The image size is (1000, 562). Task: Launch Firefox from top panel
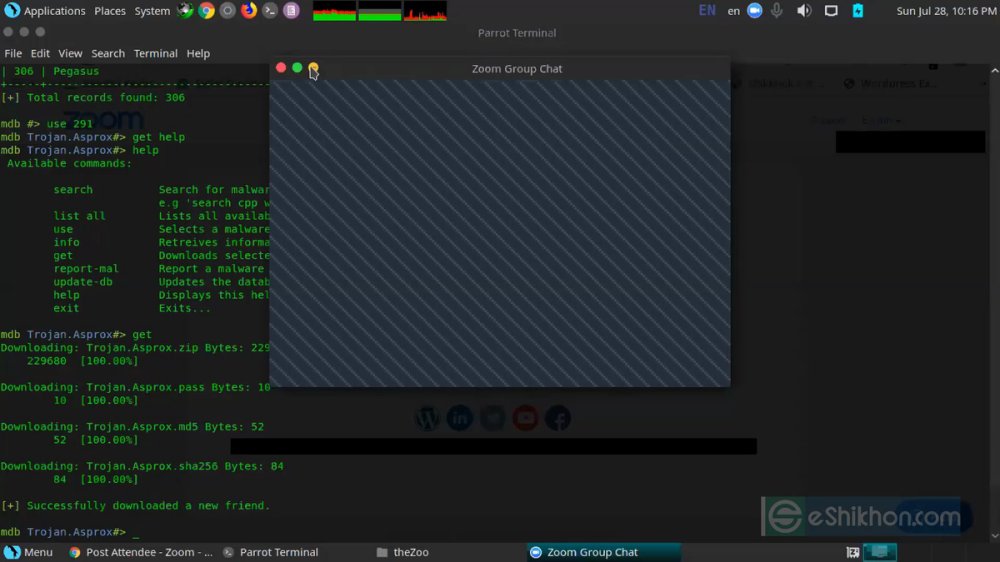pyautogui.click(x=249, y=11)
